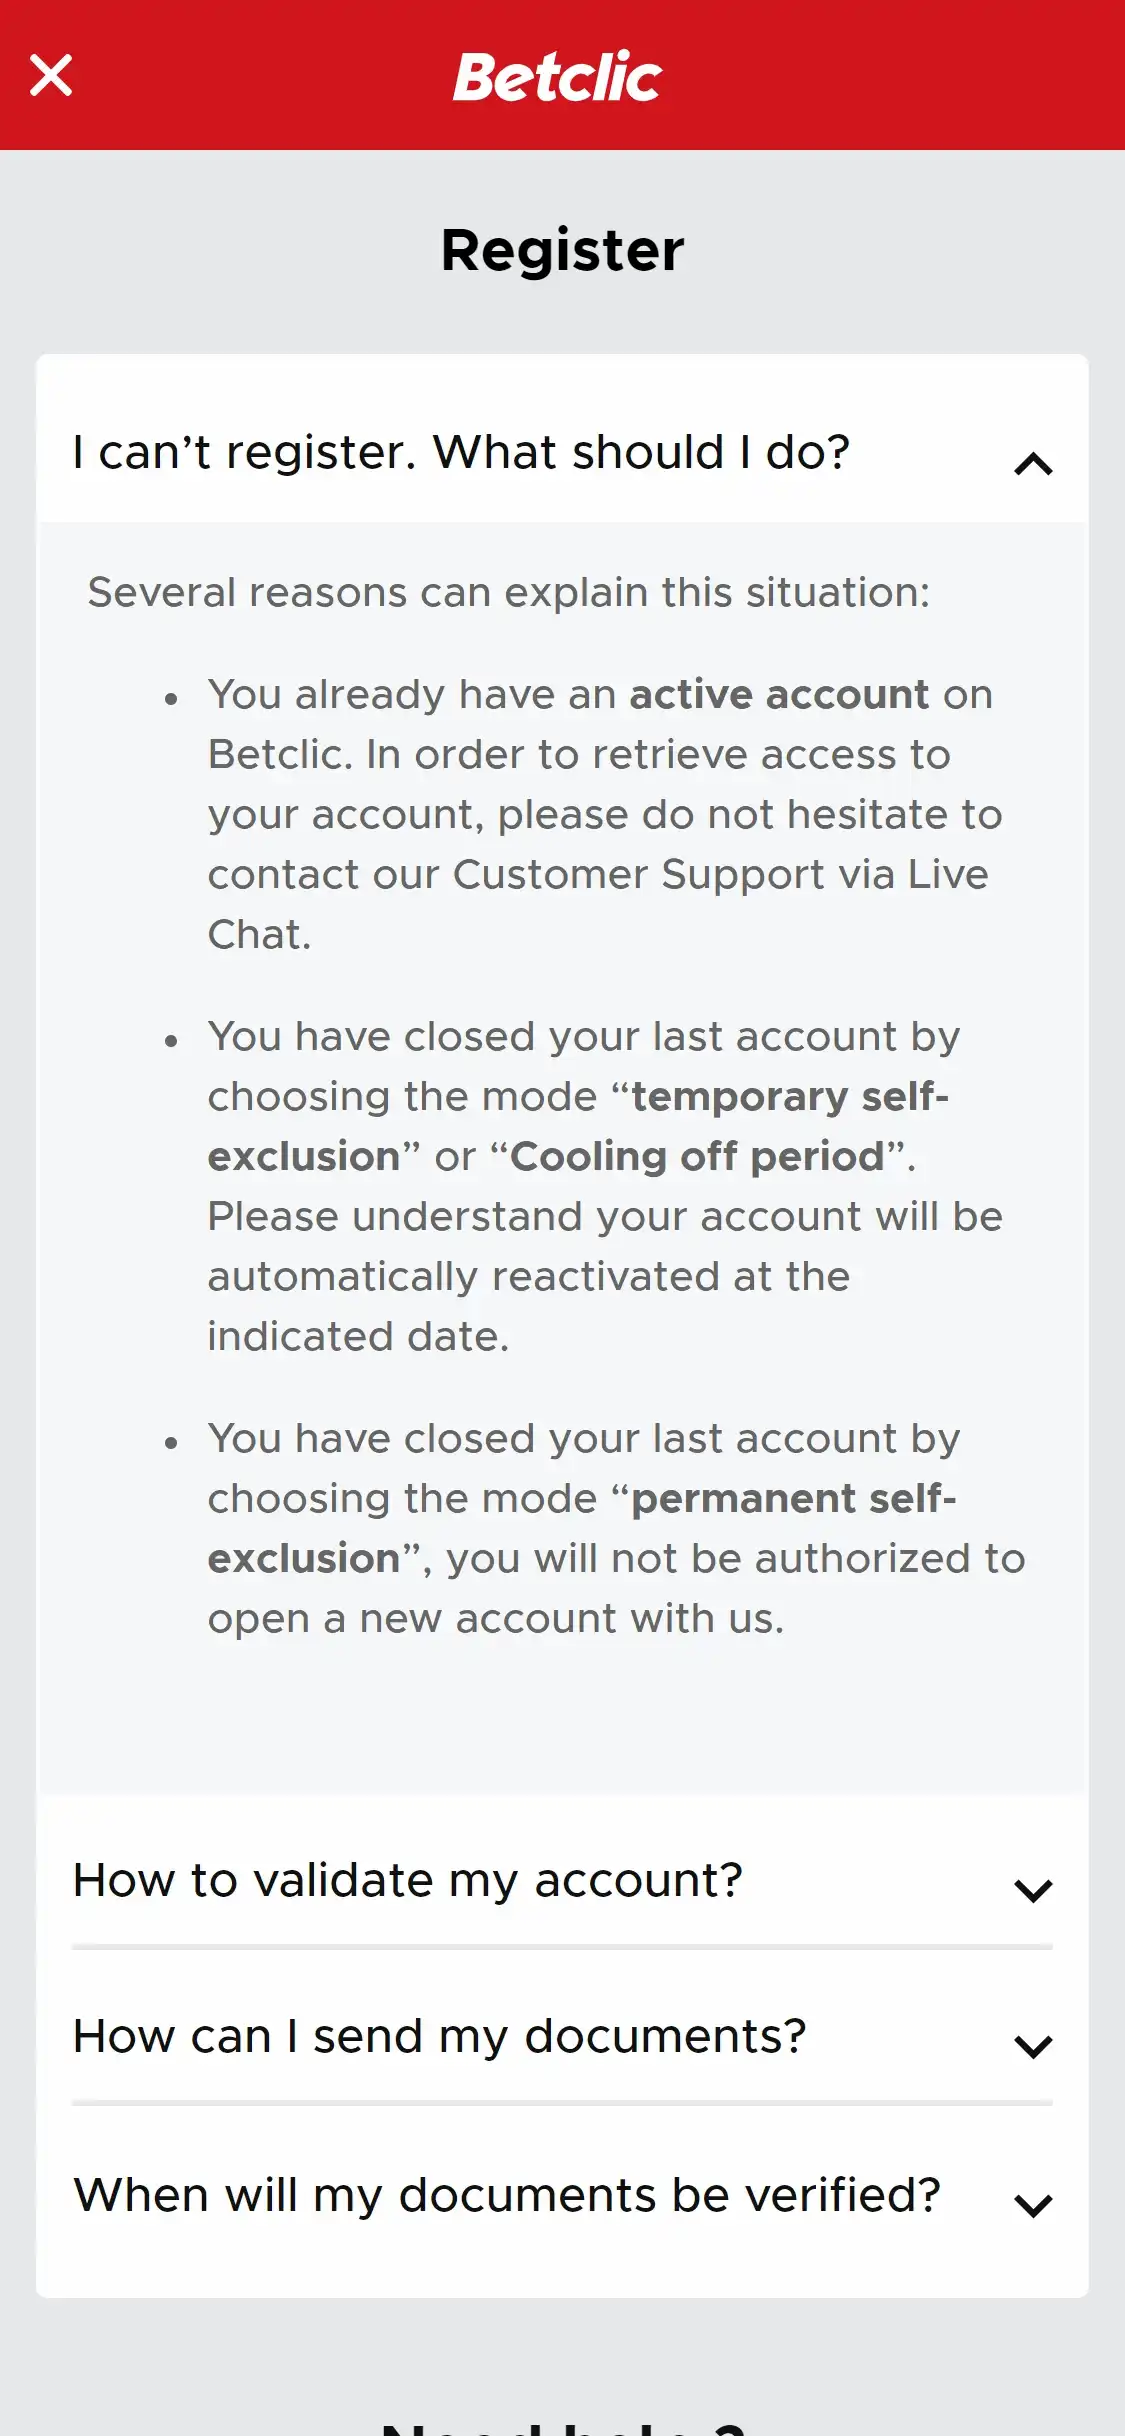Viewport: 1125px width, 2436px height.
Task: Open the "How can I send my documents?" question text
Action: [x=440, y=2036]
